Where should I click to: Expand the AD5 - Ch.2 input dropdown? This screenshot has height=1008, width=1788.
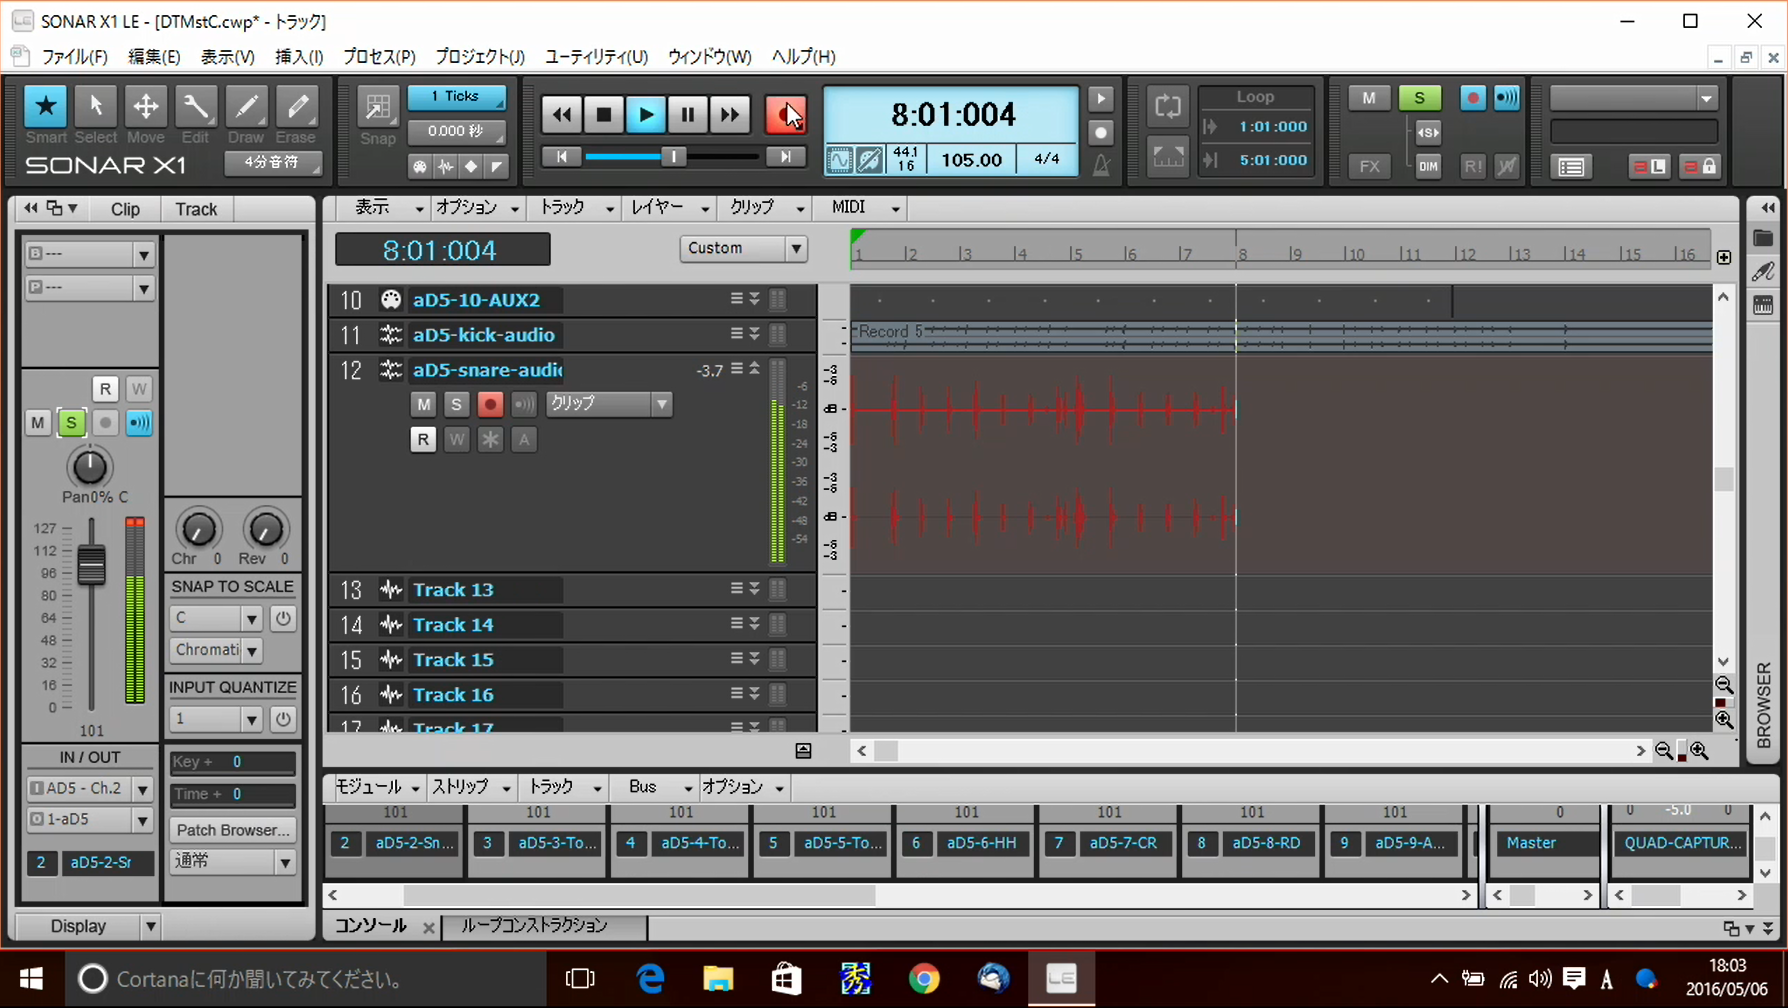142,789
